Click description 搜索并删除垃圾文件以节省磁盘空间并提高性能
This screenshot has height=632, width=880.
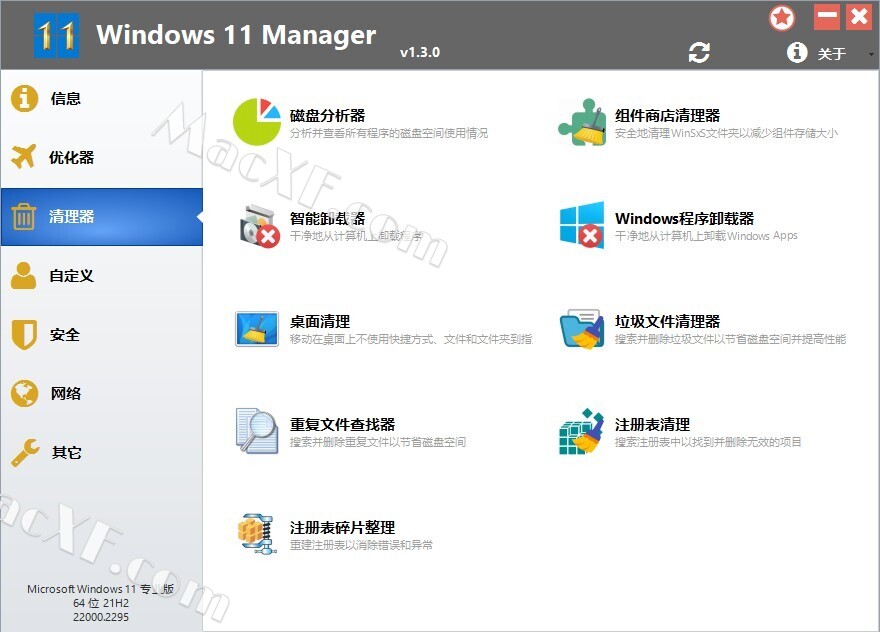click(x=730, y=339)
